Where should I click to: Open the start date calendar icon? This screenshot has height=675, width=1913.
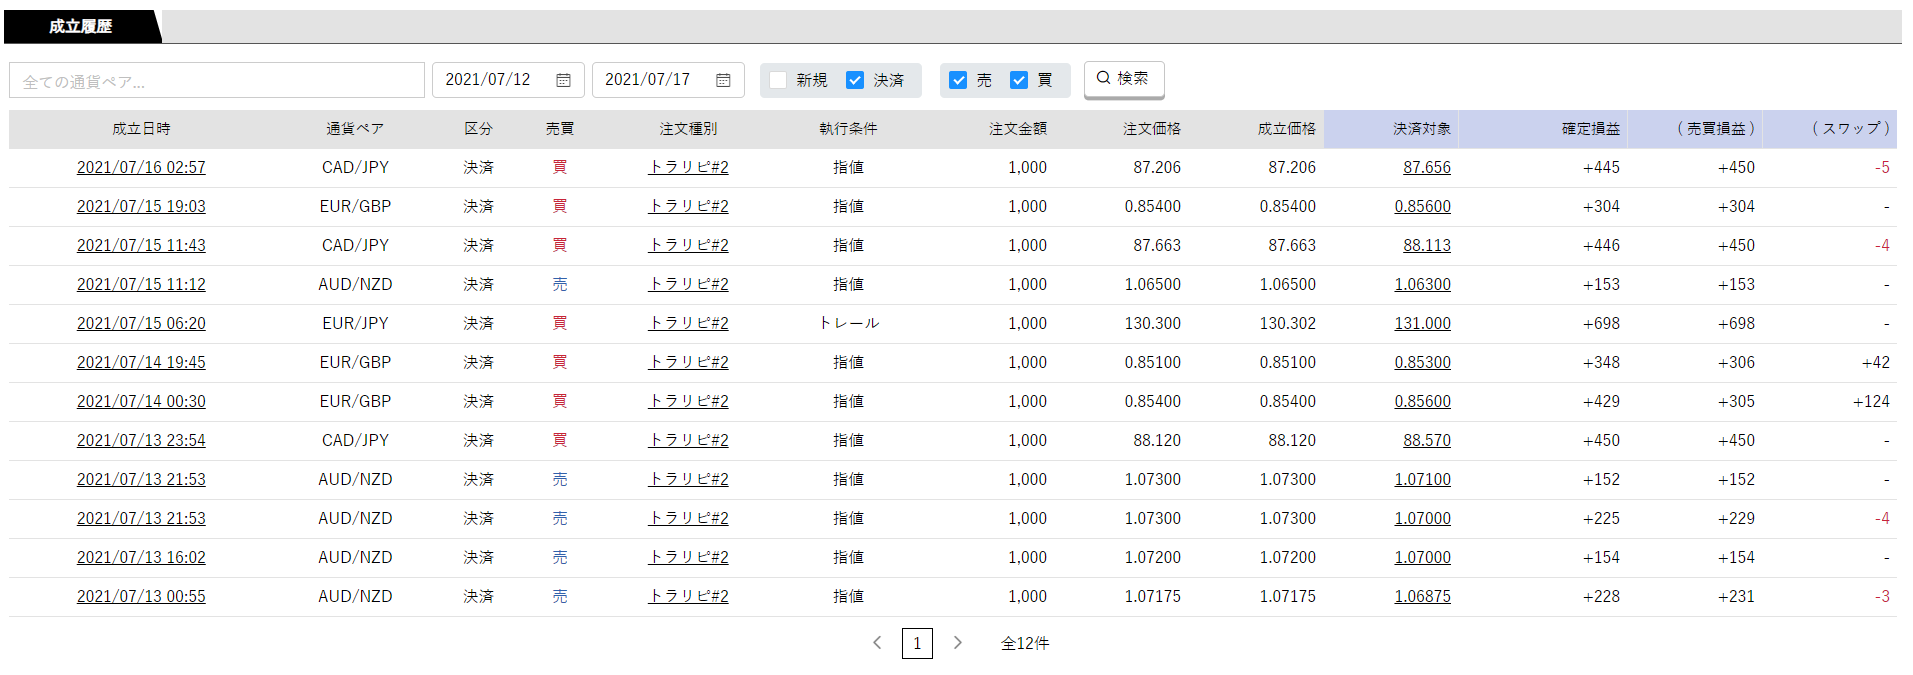coord(563,80)
